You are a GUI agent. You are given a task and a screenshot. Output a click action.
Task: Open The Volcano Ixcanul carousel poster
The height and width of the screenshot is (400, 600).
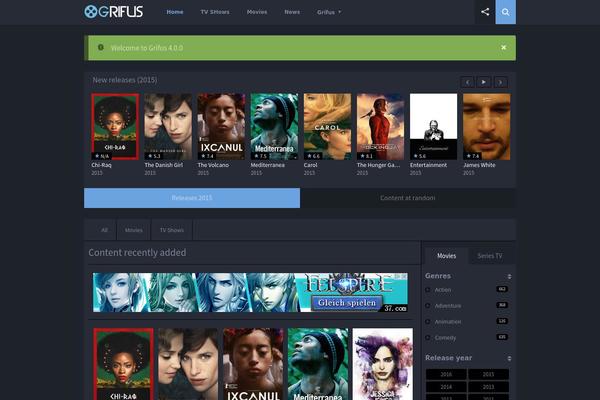pos(222,127)
